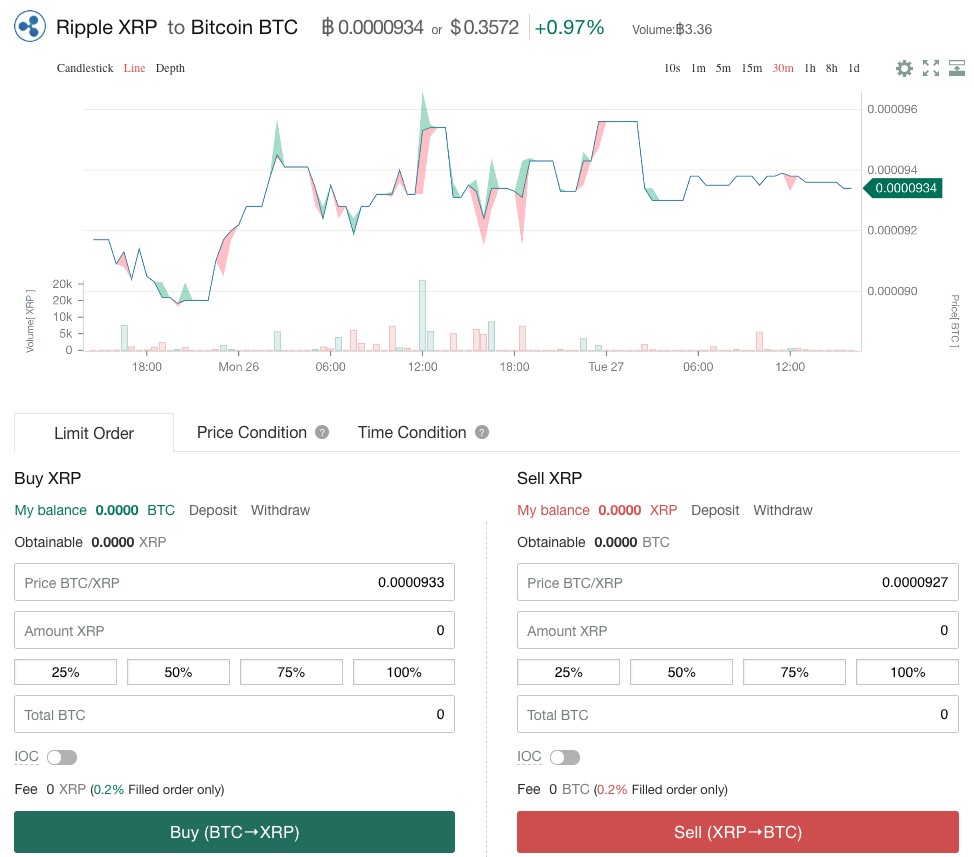Focus the Sell Price BTC/XRP field
This screenshot has height=857, width=974.
pos(738,583)
